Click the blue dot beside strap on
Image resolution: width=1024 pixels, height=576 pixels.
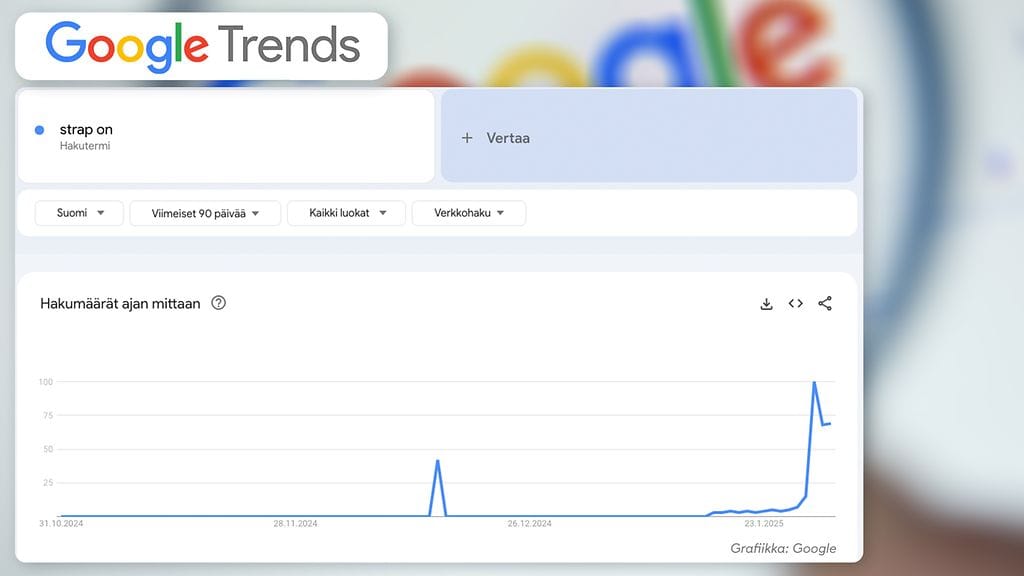[38, 130]
